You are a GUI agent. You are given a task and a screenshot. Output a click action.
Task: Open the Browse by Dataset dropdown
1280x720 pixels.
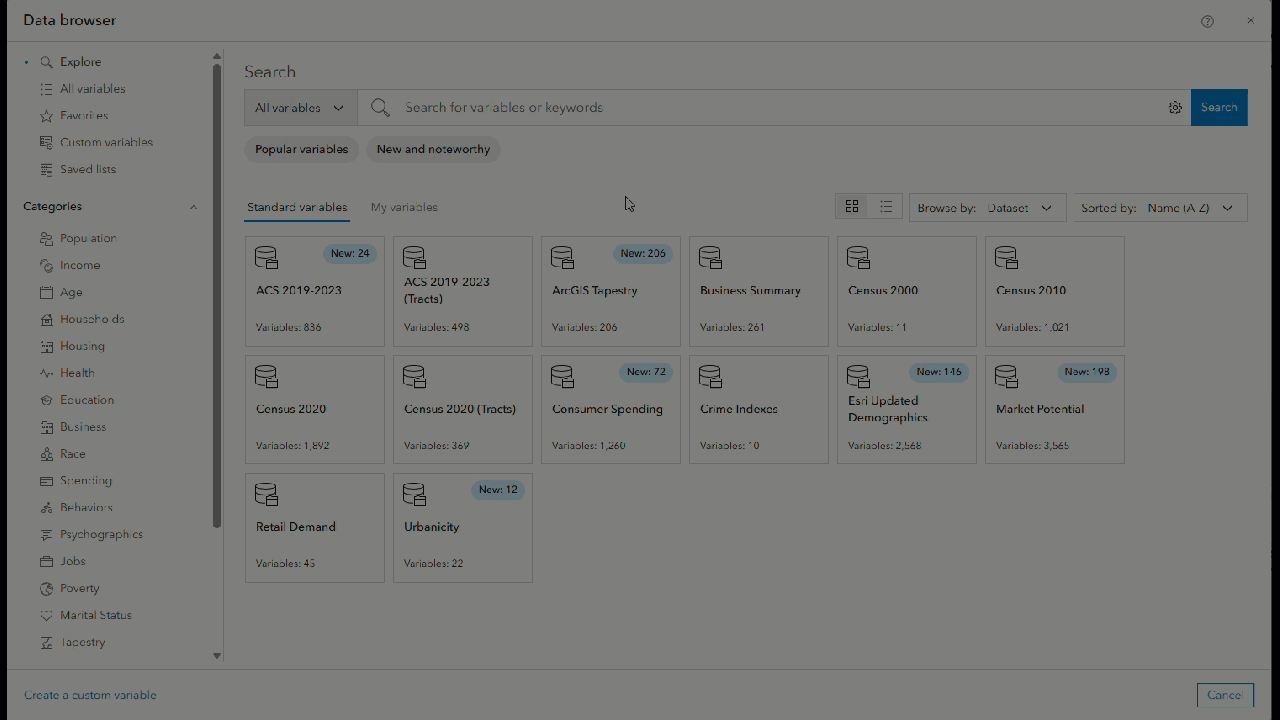pos(987,208)
